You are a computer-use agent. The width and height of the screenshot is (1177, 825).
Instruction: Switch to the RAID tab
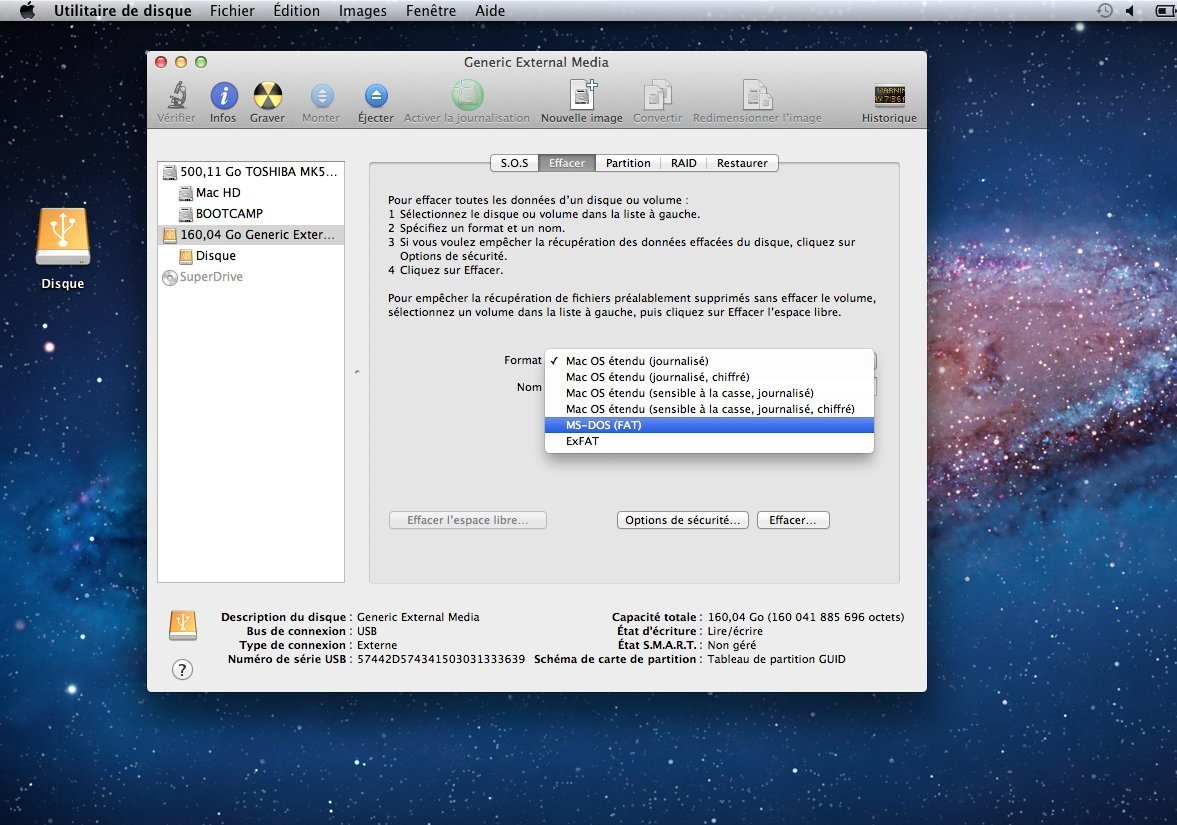tap(684, 163)
